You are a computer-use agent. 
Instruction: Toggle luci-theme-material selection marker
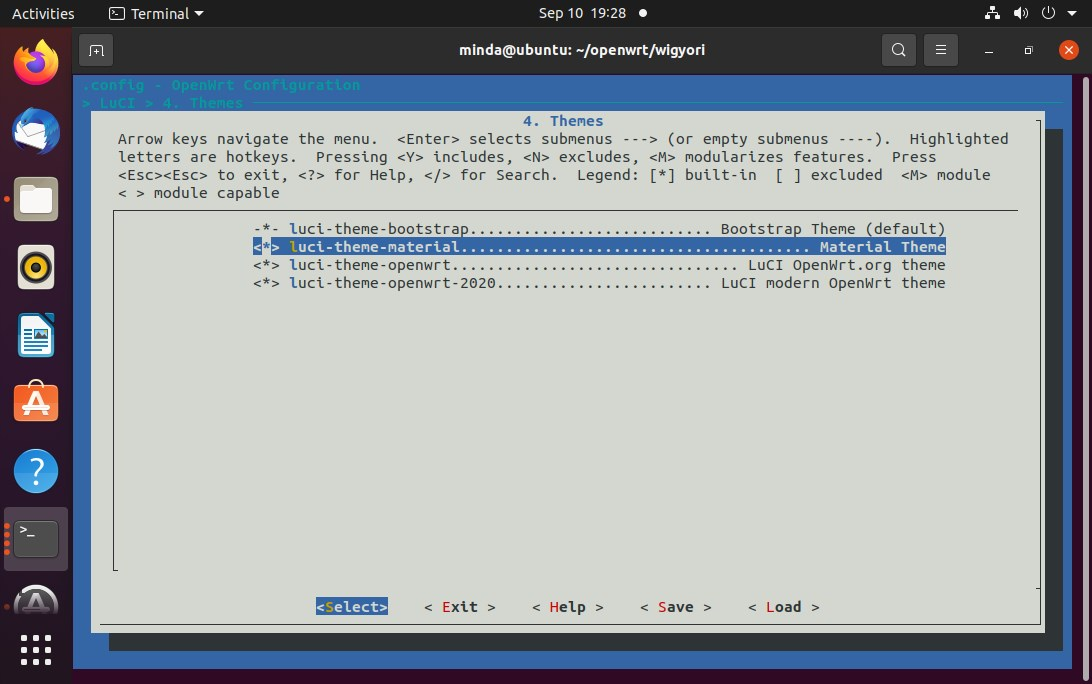pos(266,247)
